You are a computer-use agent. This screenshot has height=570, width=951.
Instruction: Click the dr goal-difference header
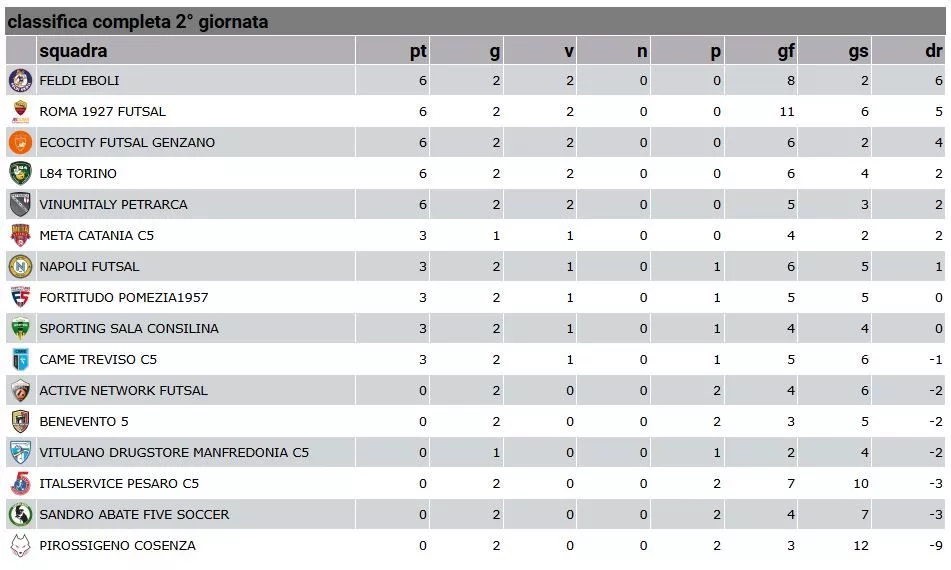[x=933, y=51]
